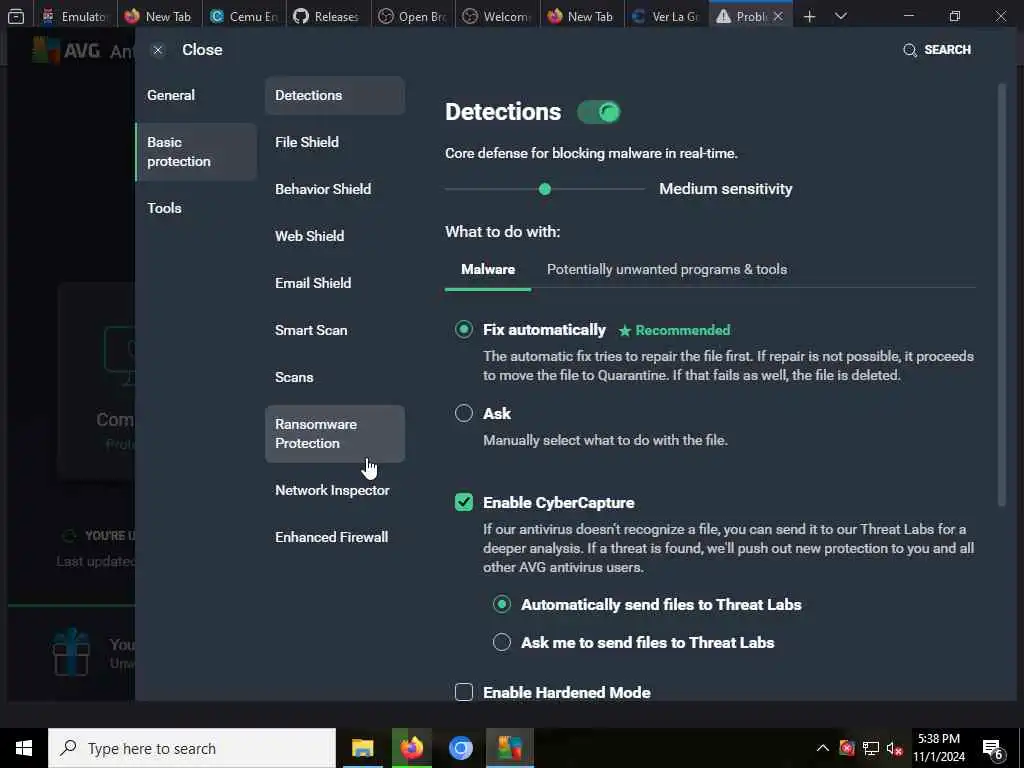
Task: Uncheck Enable CyberCapture checkbox
Action: tap(464, 502)
